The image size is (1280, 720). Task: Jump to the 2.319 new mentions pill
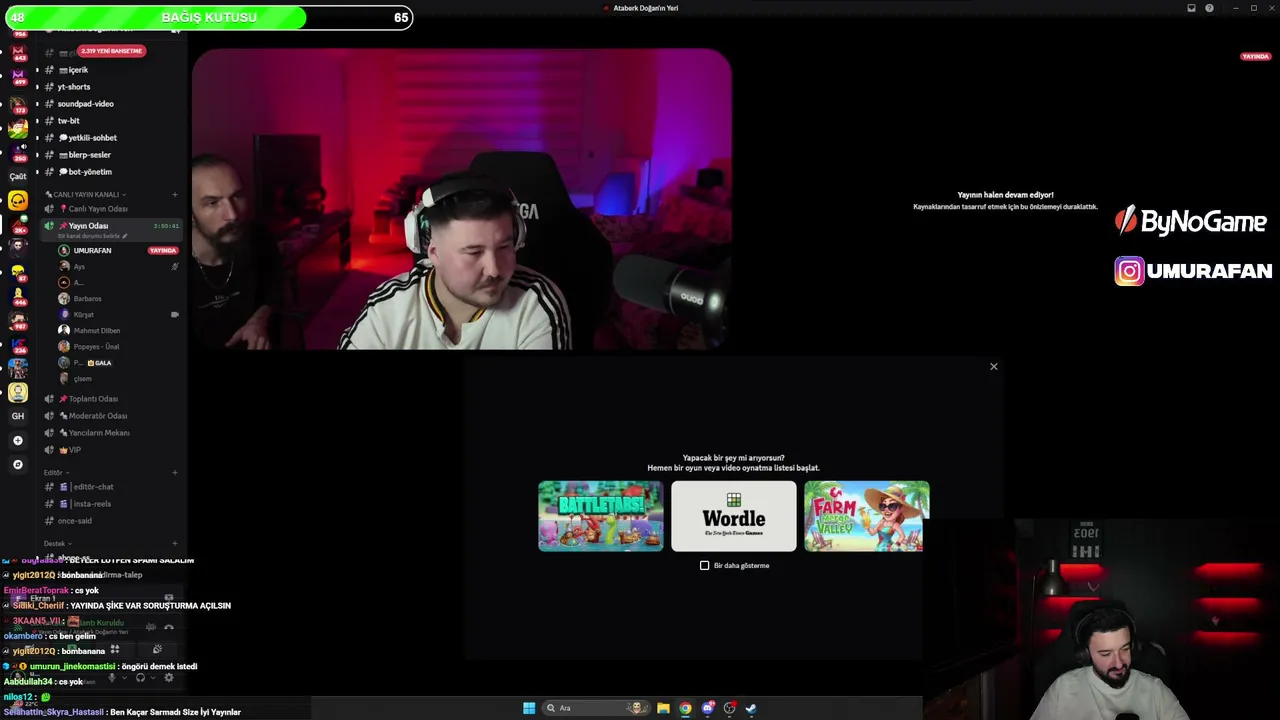pos(111,51)
